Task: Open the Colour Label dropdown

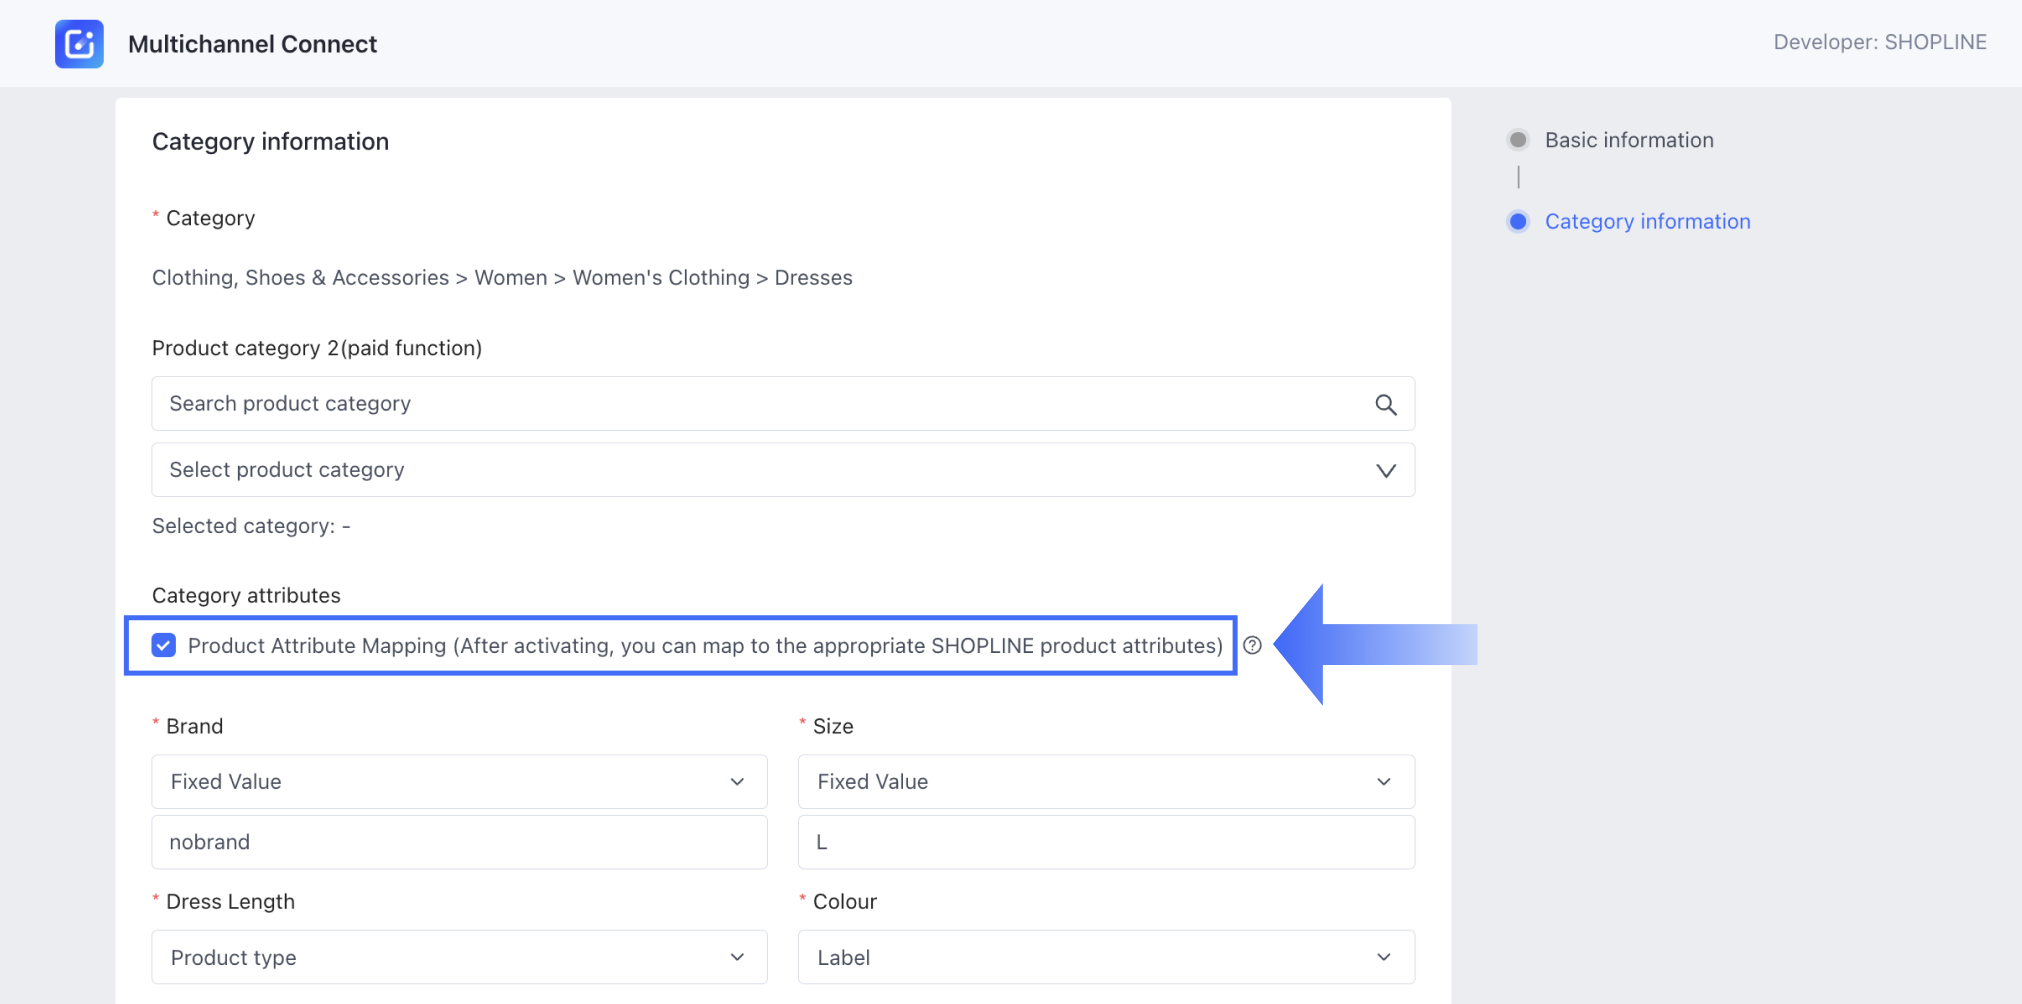Action: coord(1106,958)
